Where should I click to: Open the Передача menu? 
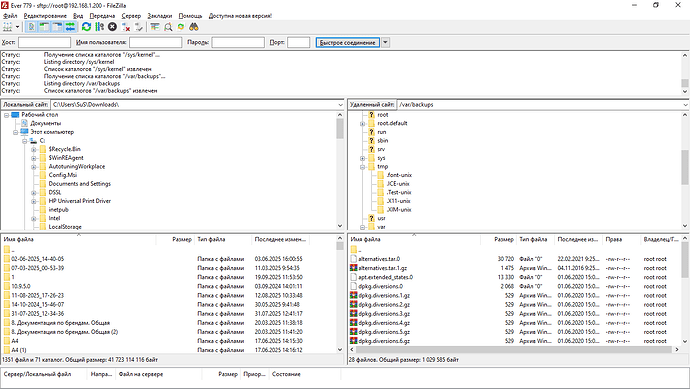102,16
